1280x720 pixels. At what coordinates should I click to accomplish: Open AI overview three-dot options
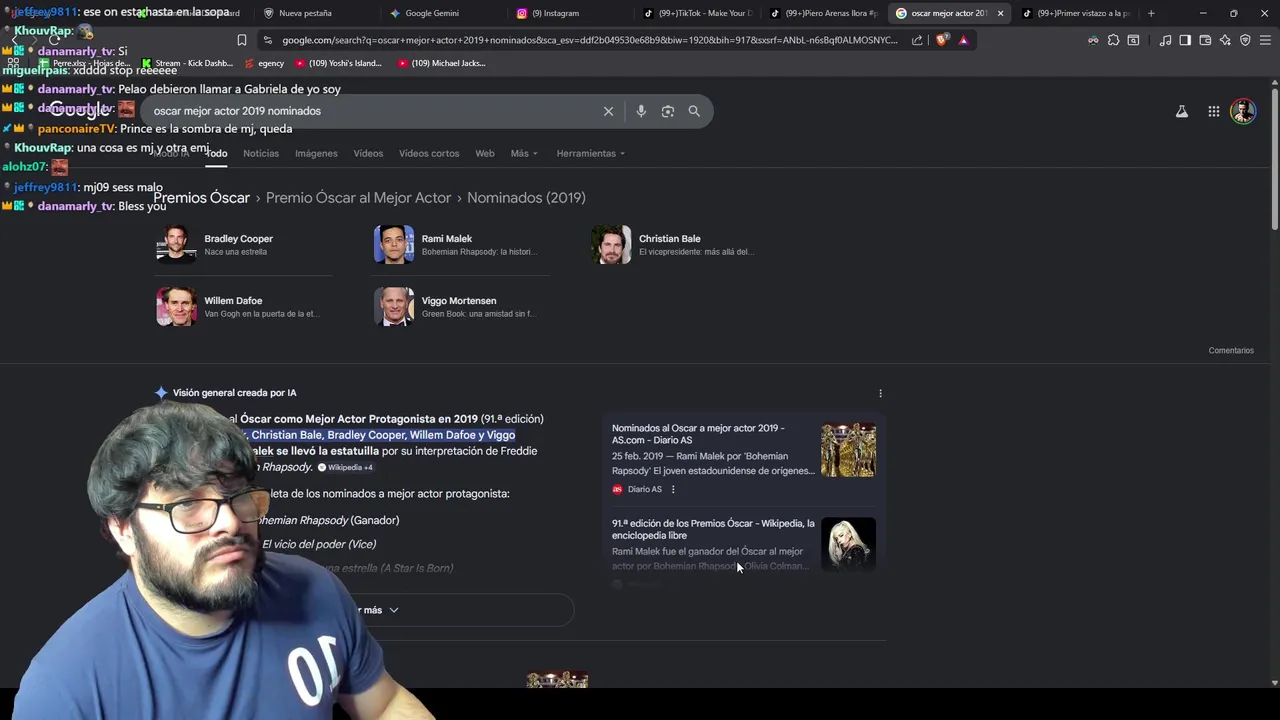[x=880, y=393]
